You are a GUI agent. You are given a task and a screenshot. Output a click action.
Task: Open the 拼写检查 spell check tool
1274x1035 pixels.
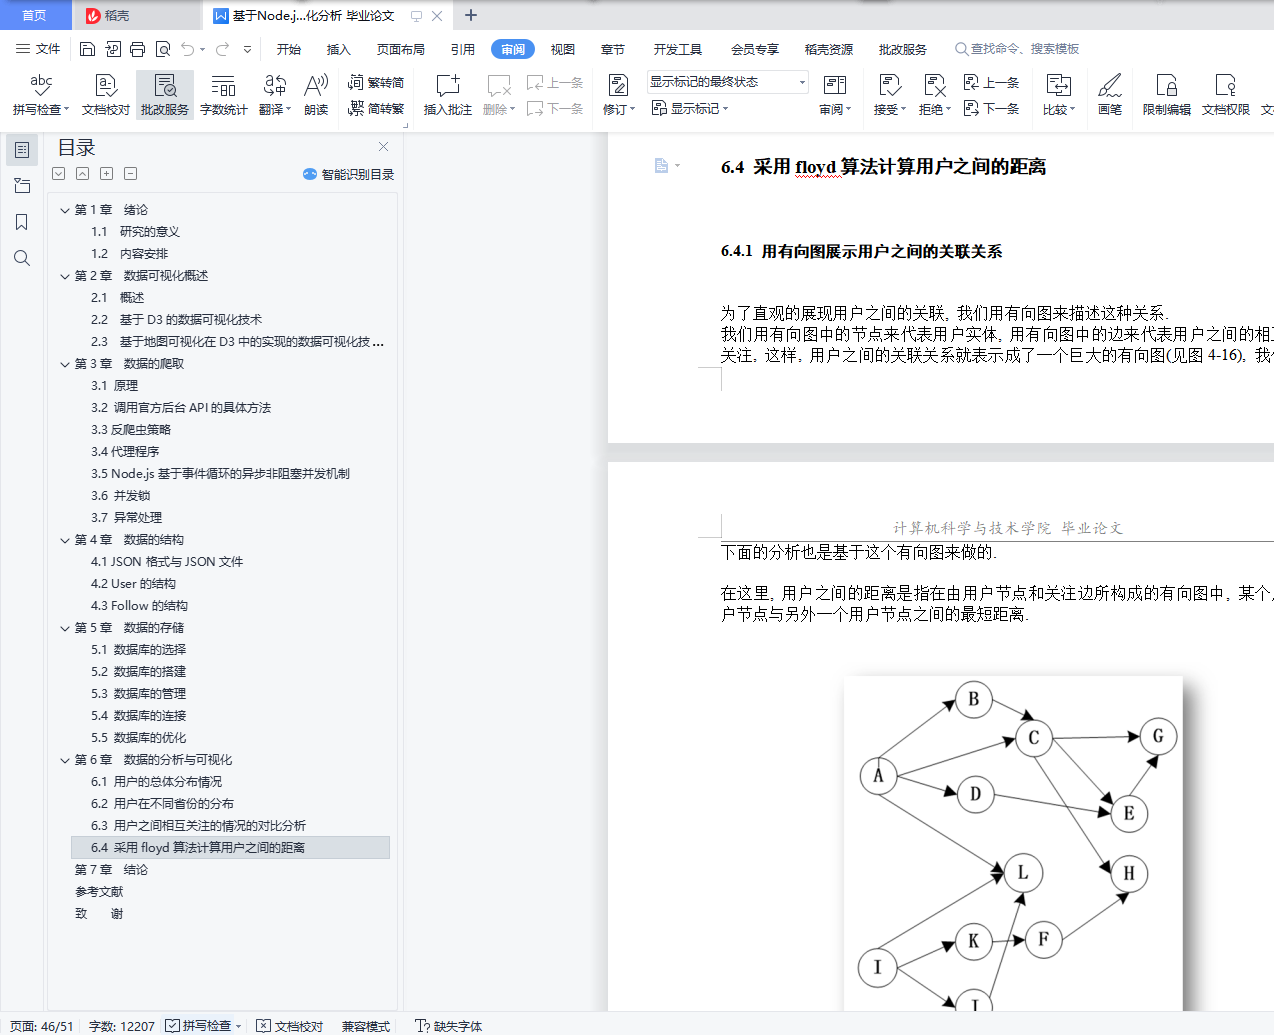(41, 95)
